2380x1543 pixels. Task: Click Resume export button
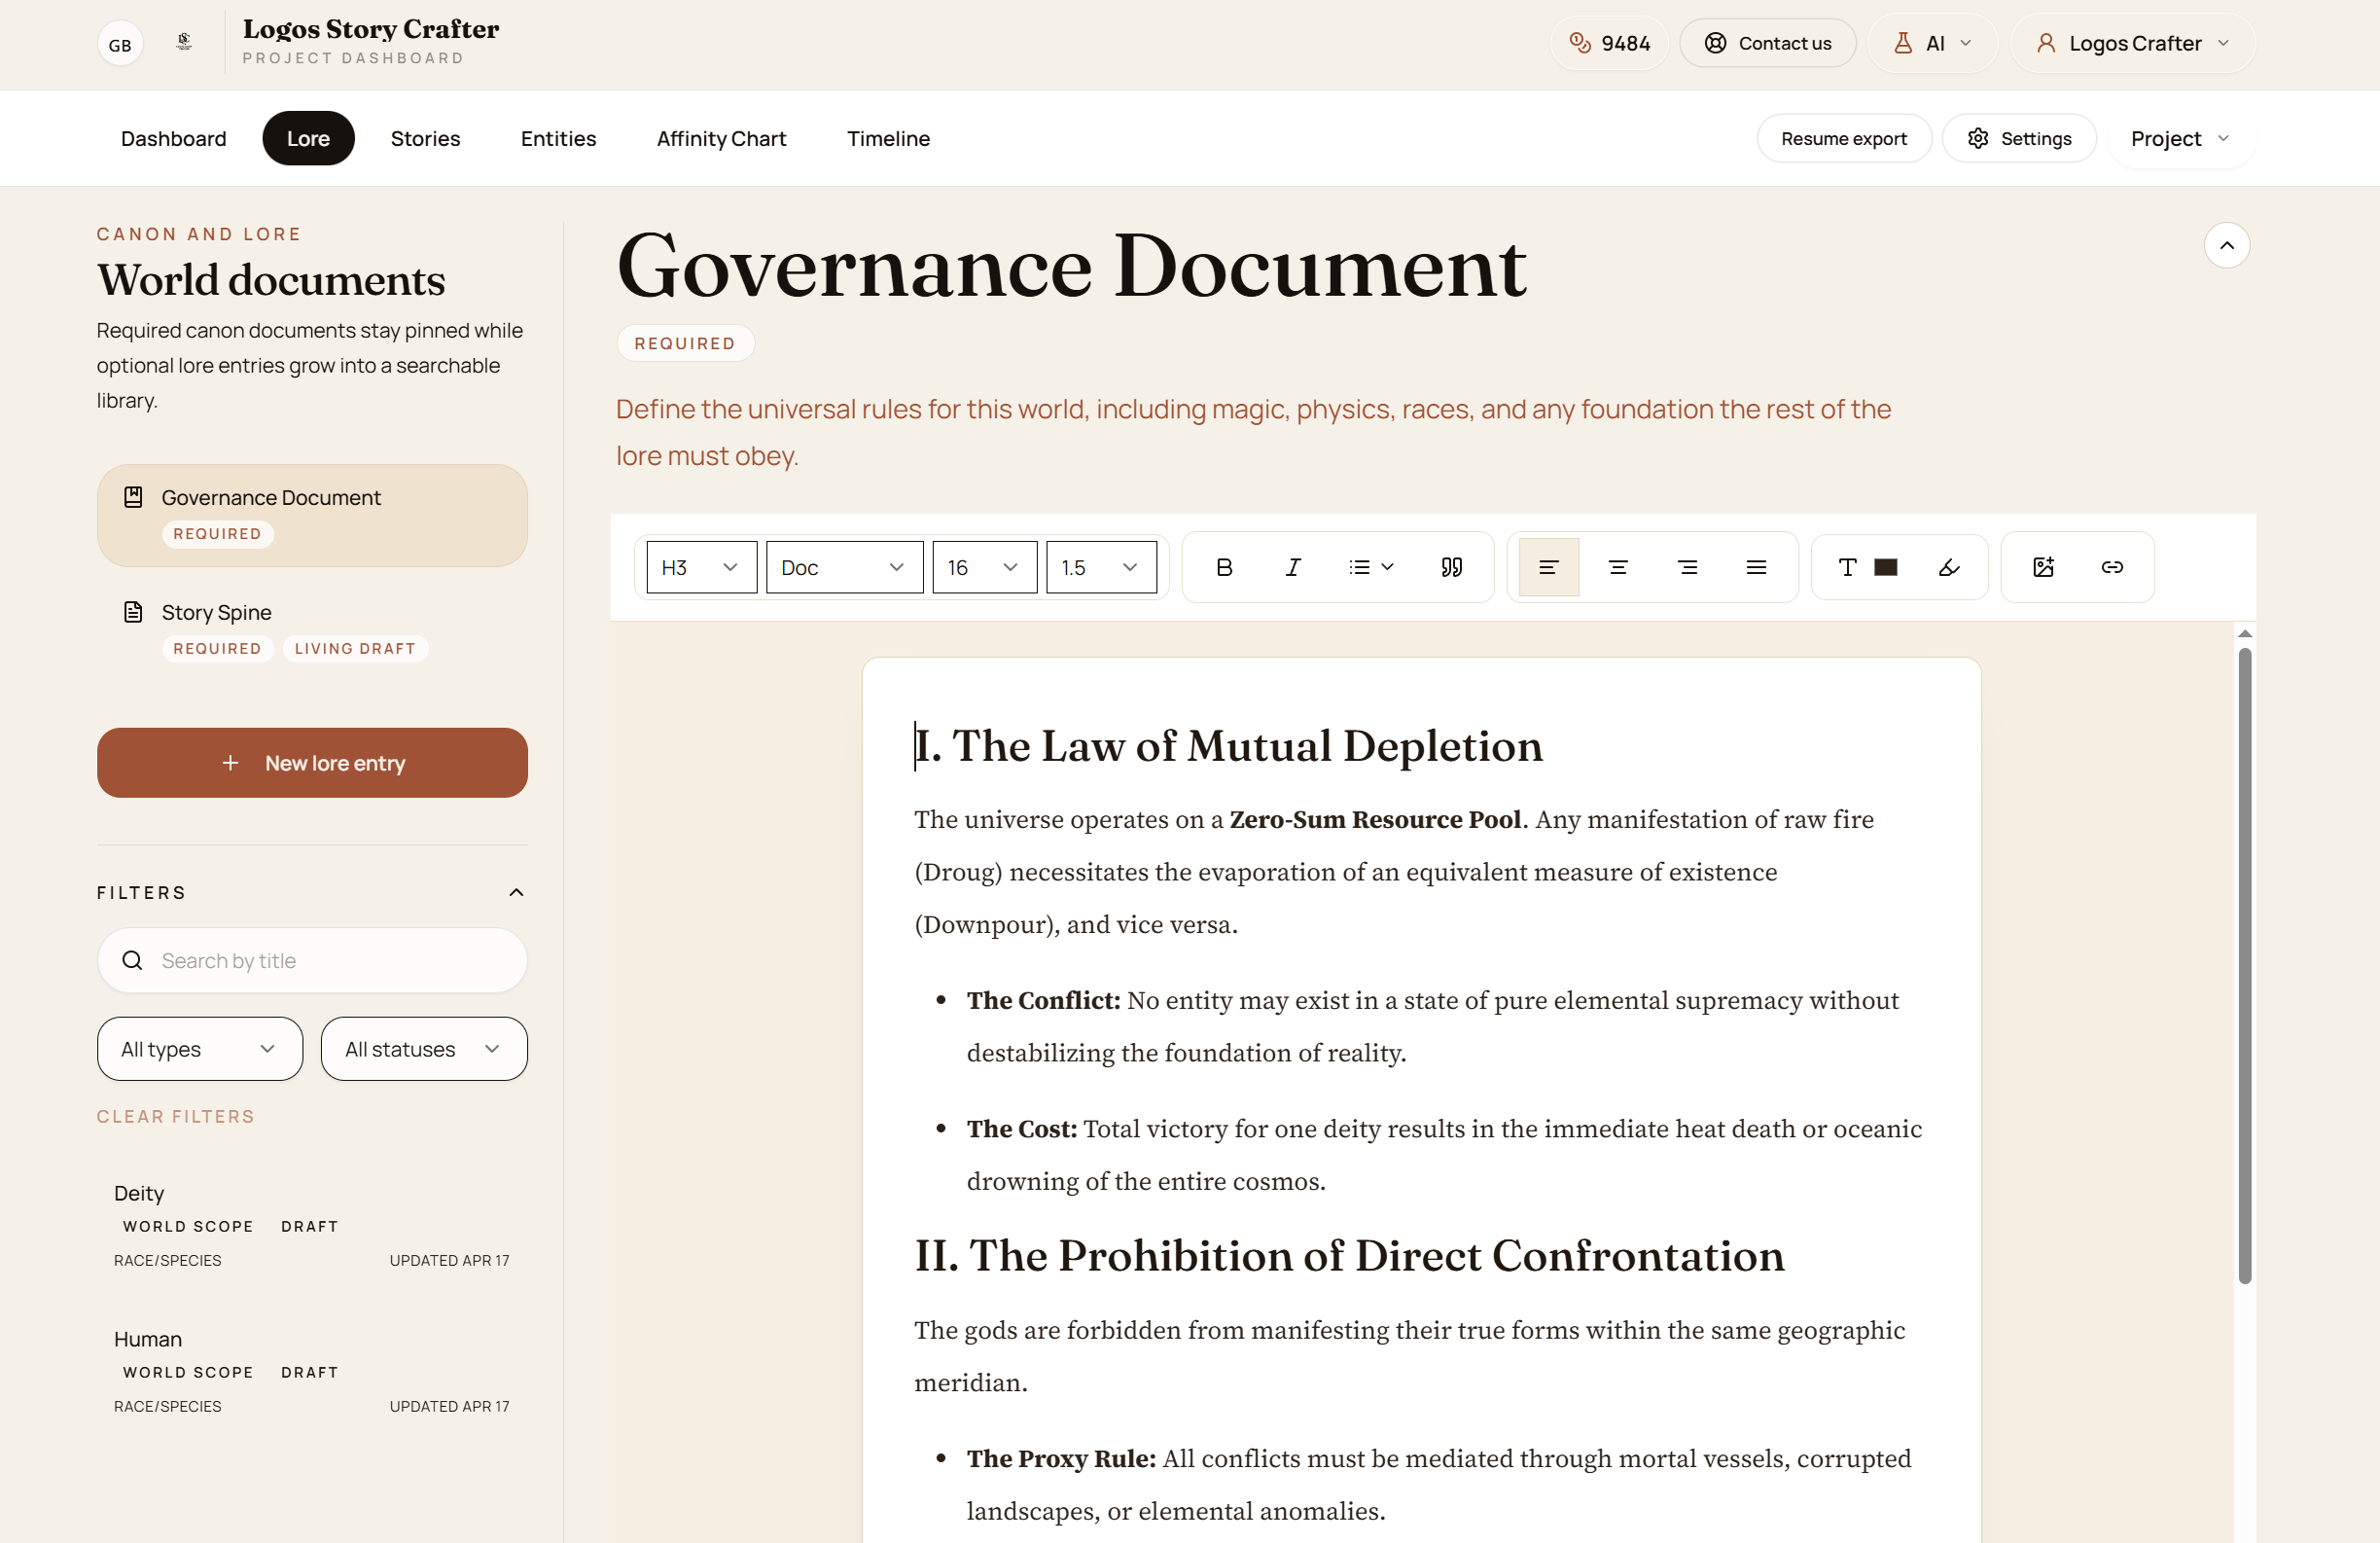(x=1843, y=138)
